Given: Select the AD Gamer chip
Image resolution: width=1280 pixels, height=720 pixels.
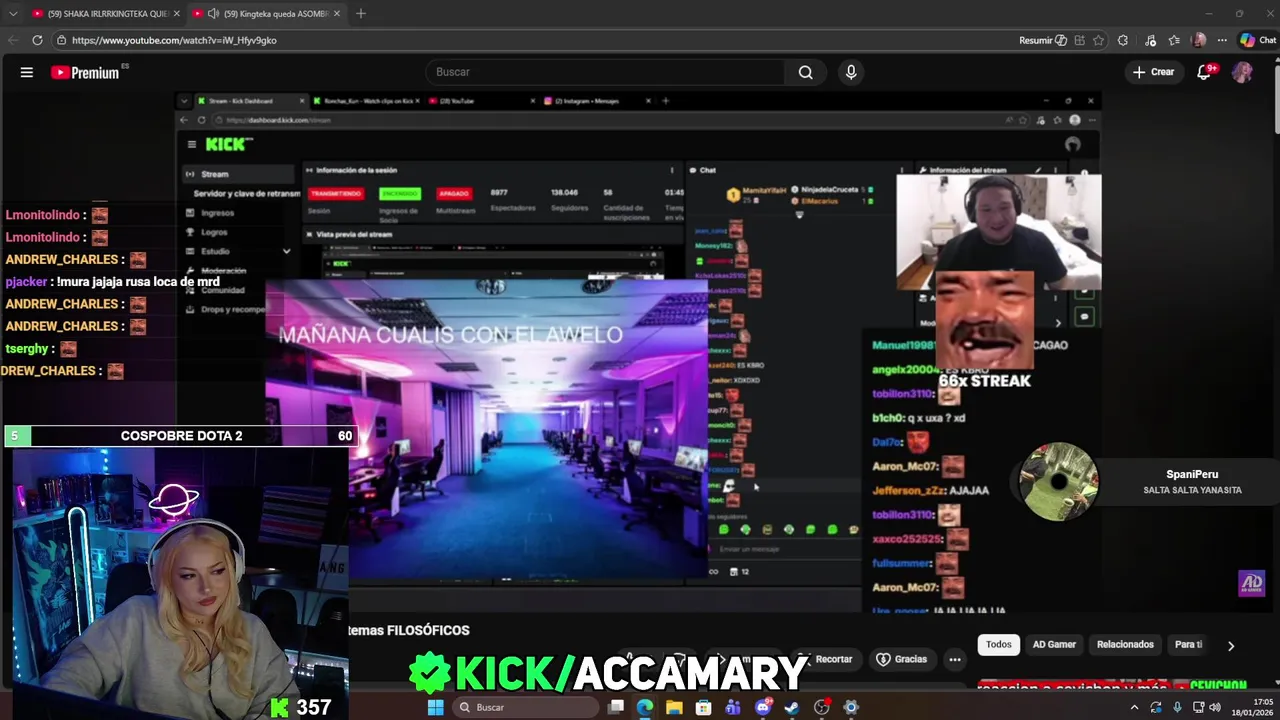Looking at the screenshot, I should [1054, 644].
